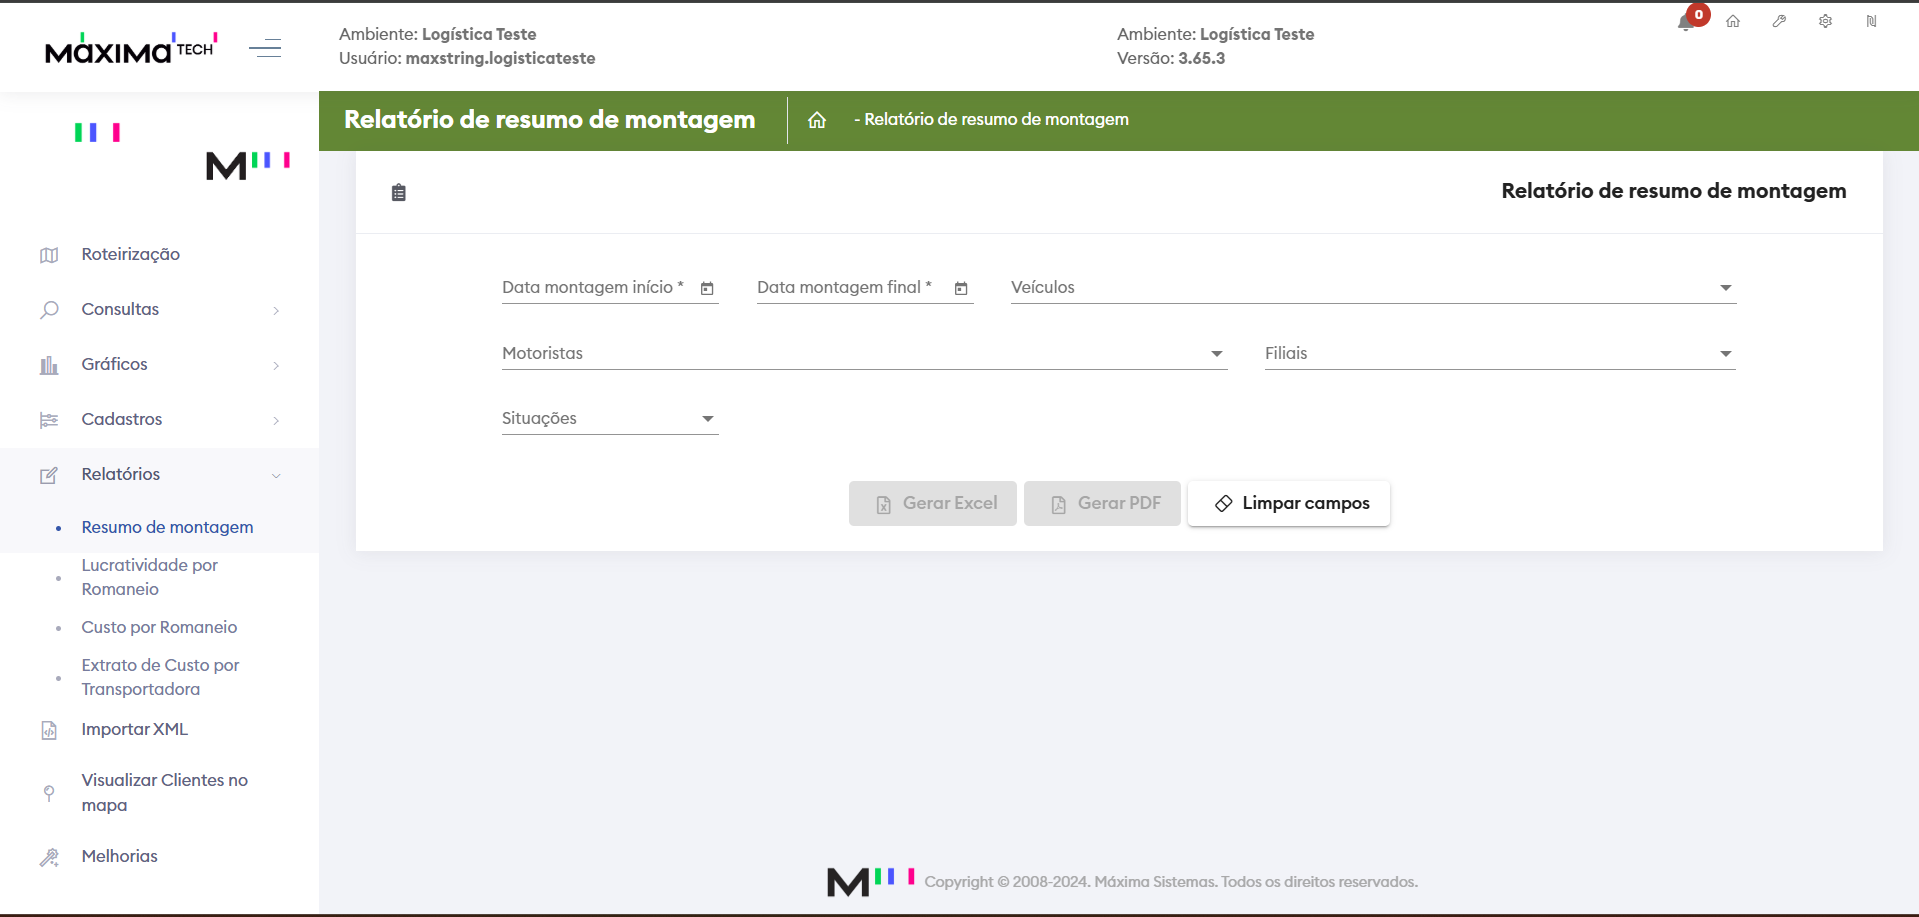Screen dimensions: 1919x917
Task: Open calendar for Data montagem final
Action: 961,288
